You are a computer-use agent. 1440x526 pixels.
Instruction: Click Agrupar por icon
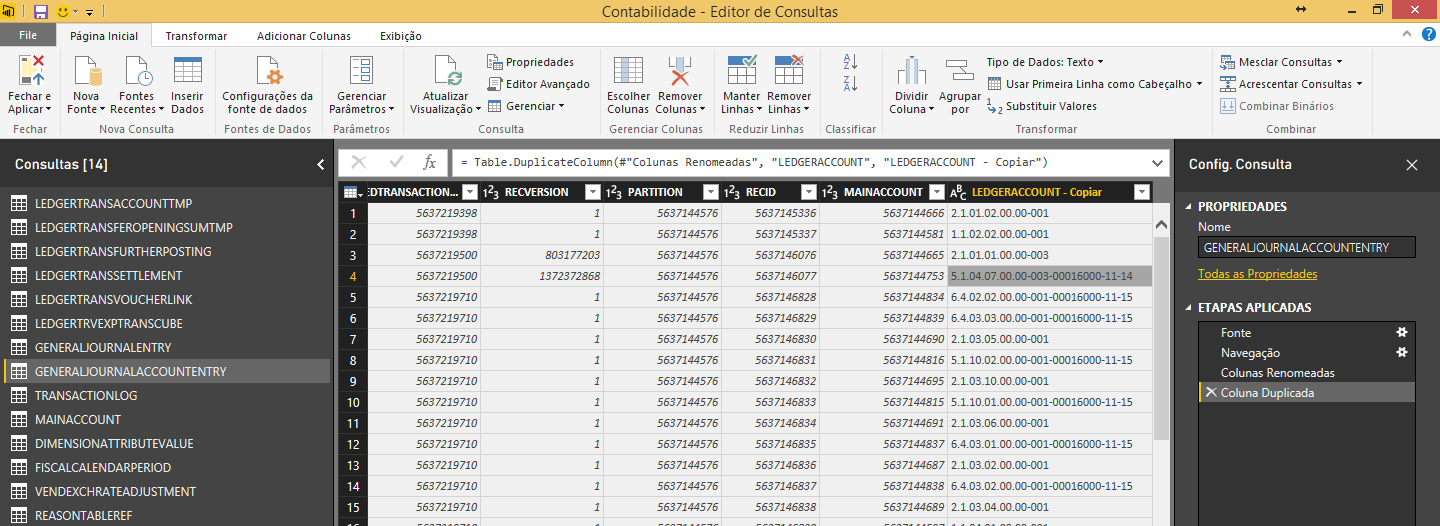(960, 72)
